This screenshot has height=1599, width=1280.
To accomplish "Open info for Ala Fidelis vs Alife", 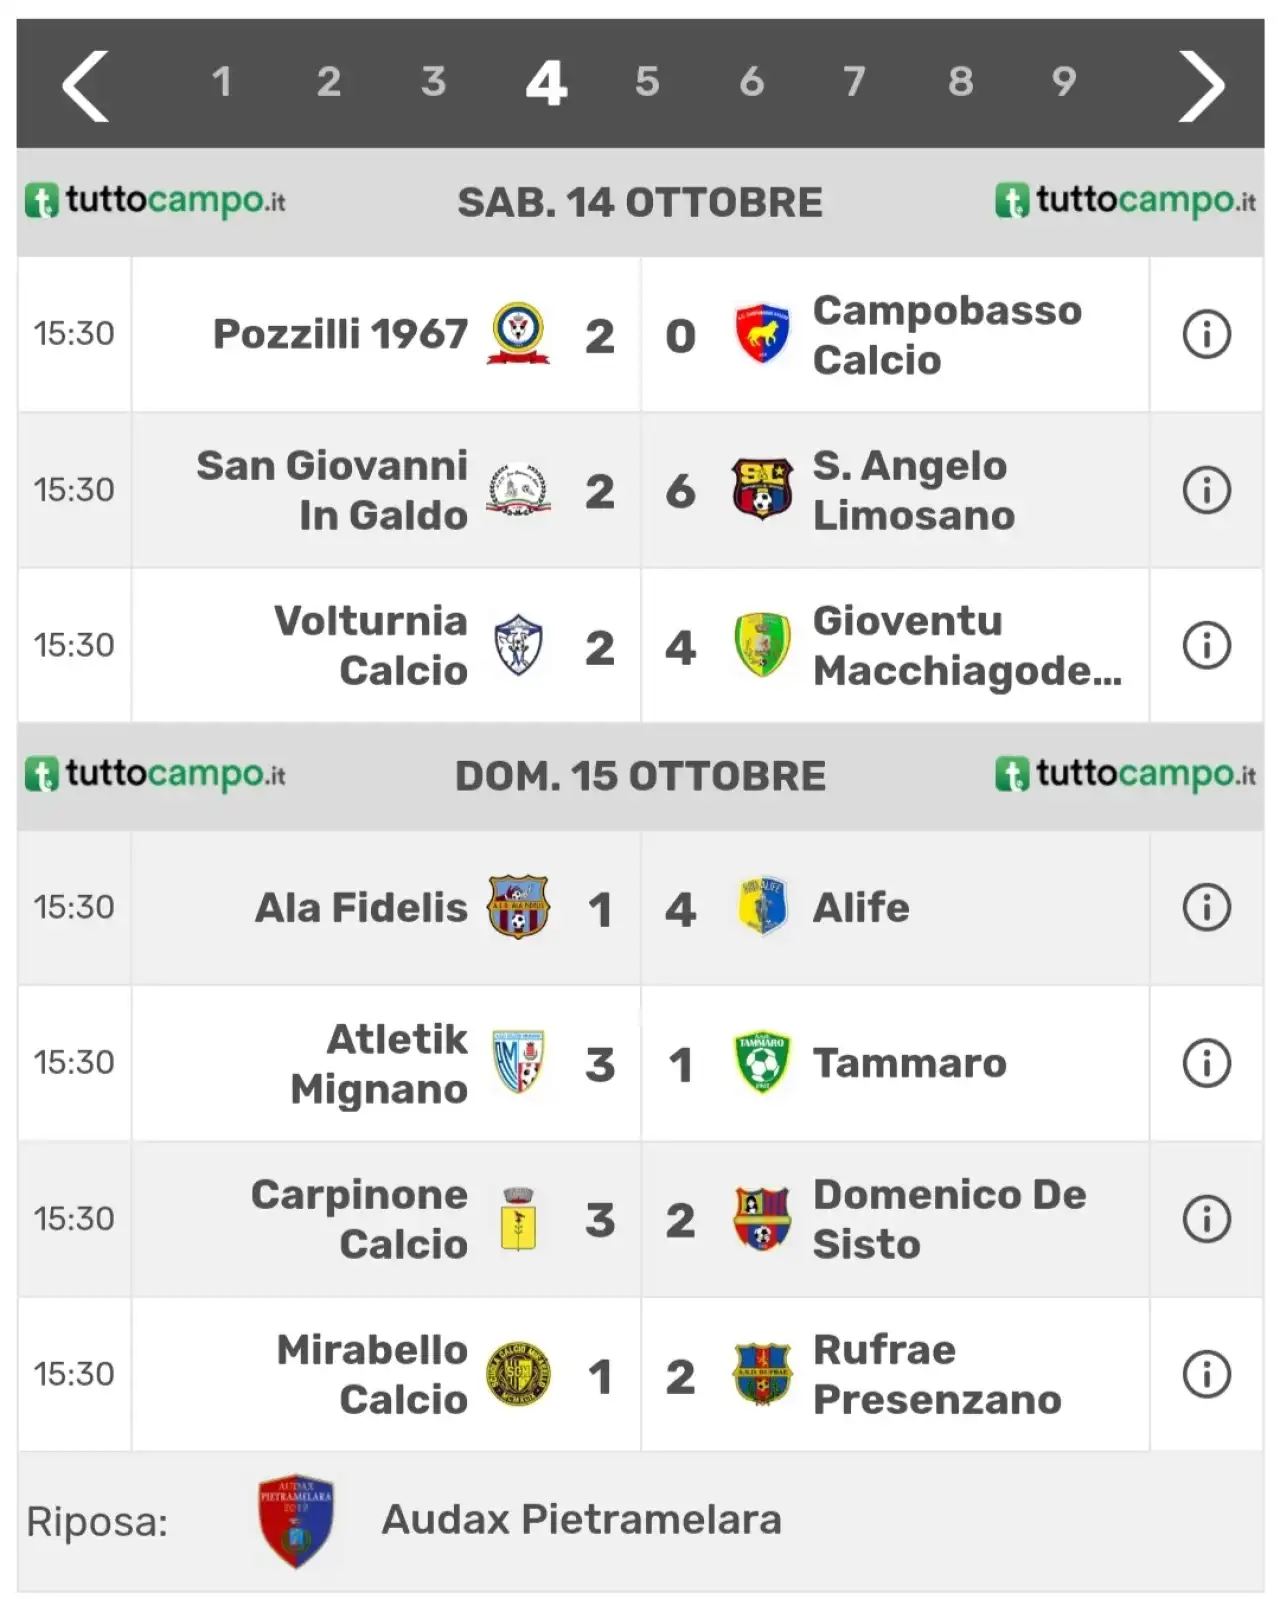I will pos(1206,908).
